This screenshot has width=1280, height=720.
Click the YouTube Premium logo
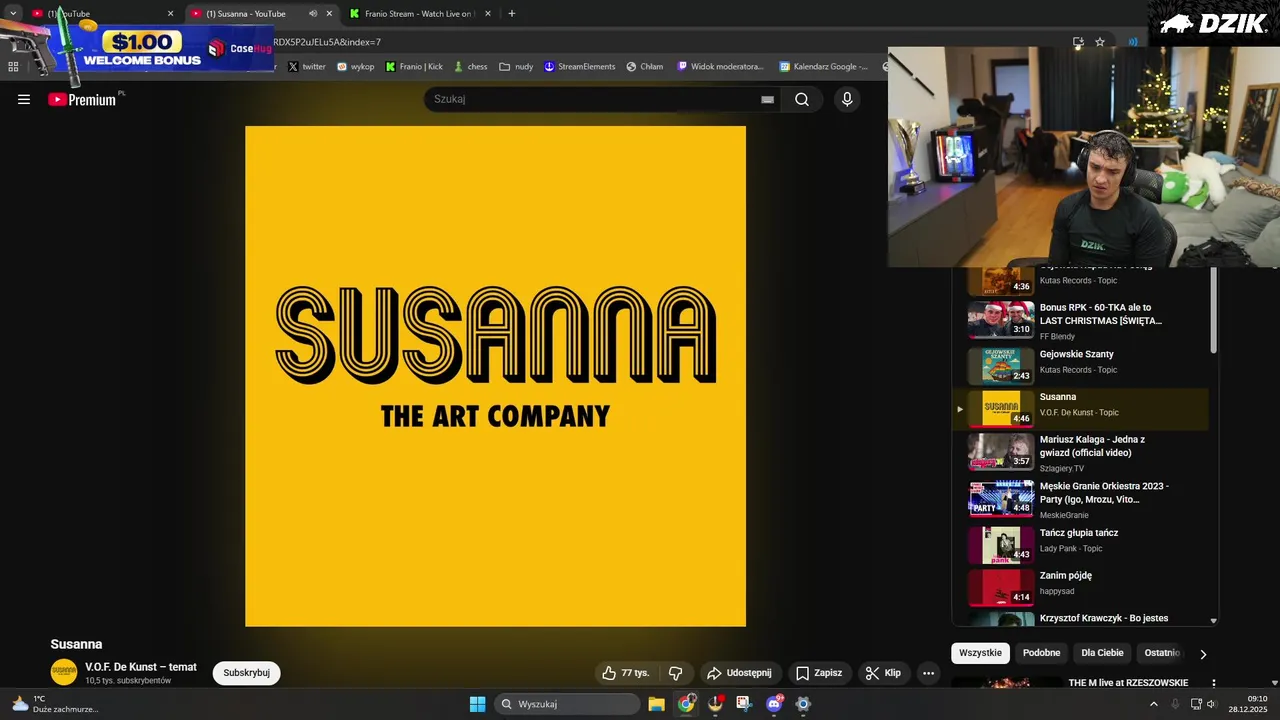tap(84, 99)
